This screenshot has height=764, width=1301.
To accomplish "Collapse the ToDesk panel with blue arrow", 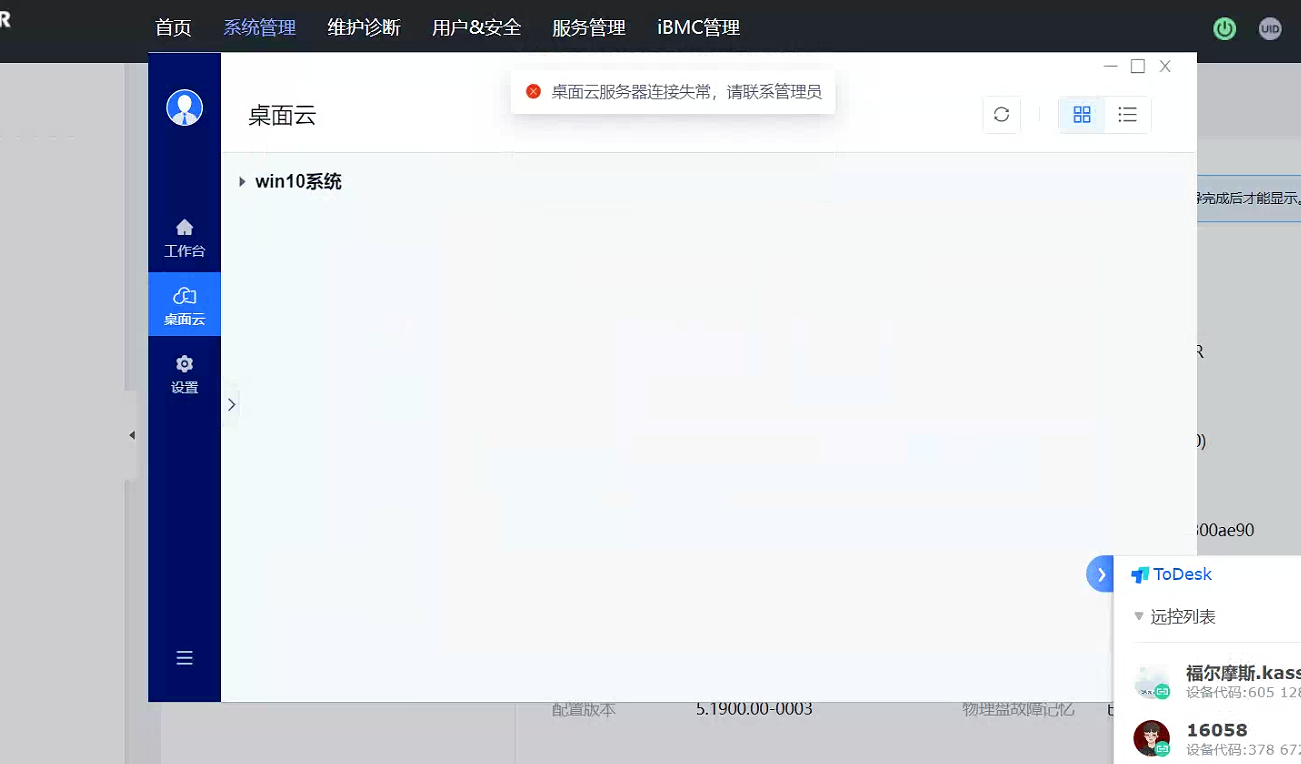I will [x=1100, y=574].
